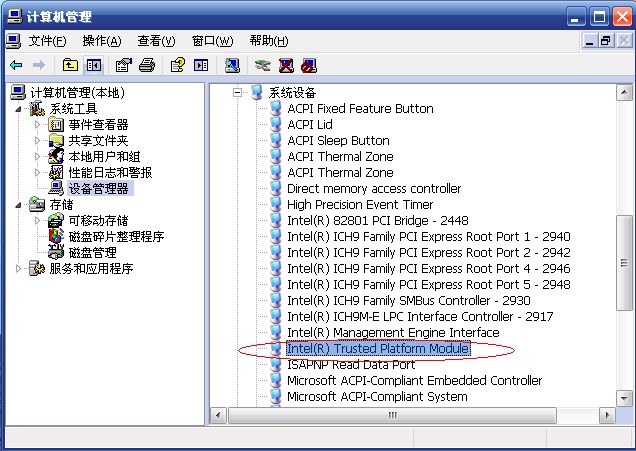
Task: Open the 查看(V) menu
Action: point(156,41)
